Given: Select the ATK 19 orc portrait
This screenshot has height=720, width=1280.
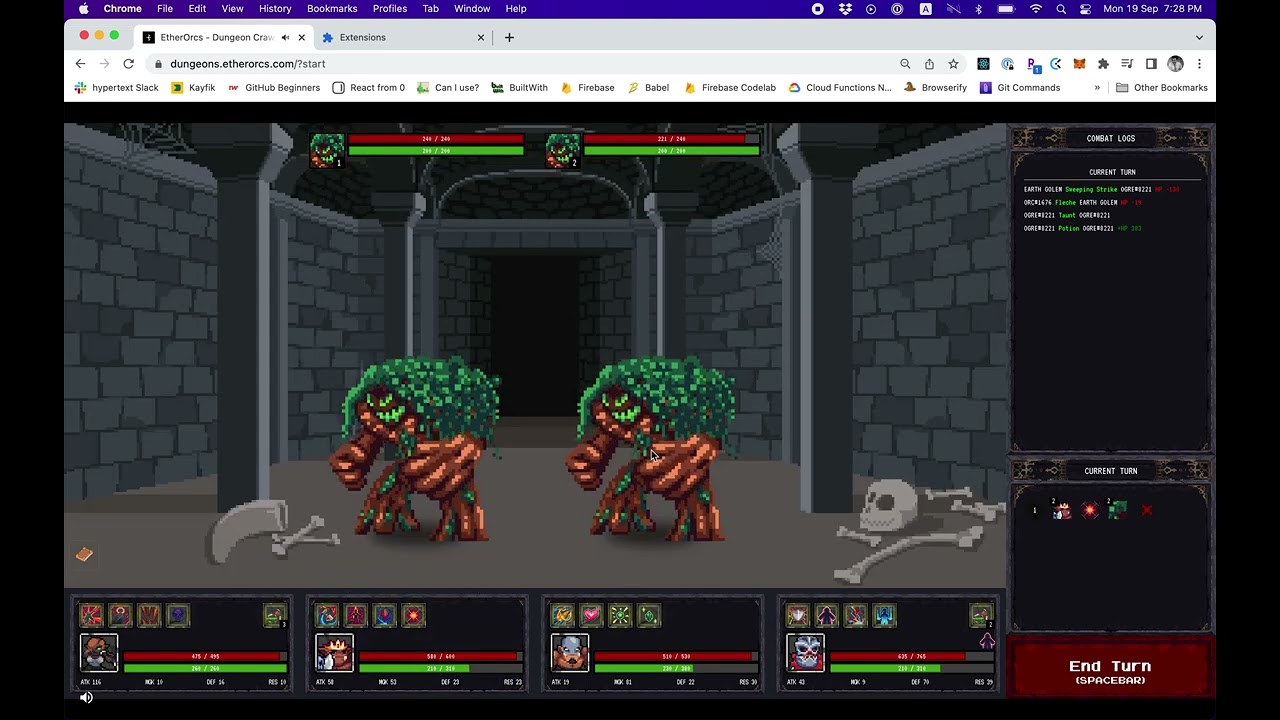Looking at the screenshot, I should pyautogui.click(x=570, y=653).
